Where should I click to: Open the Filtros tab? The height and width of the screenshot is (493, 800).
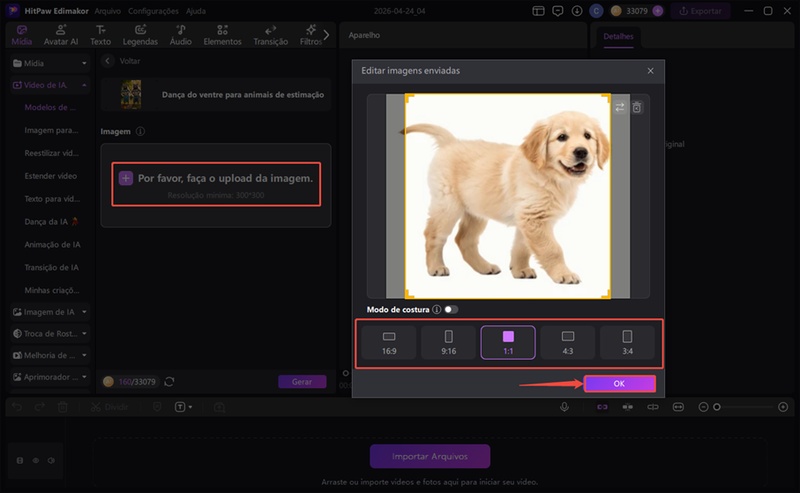coord(310,35)
